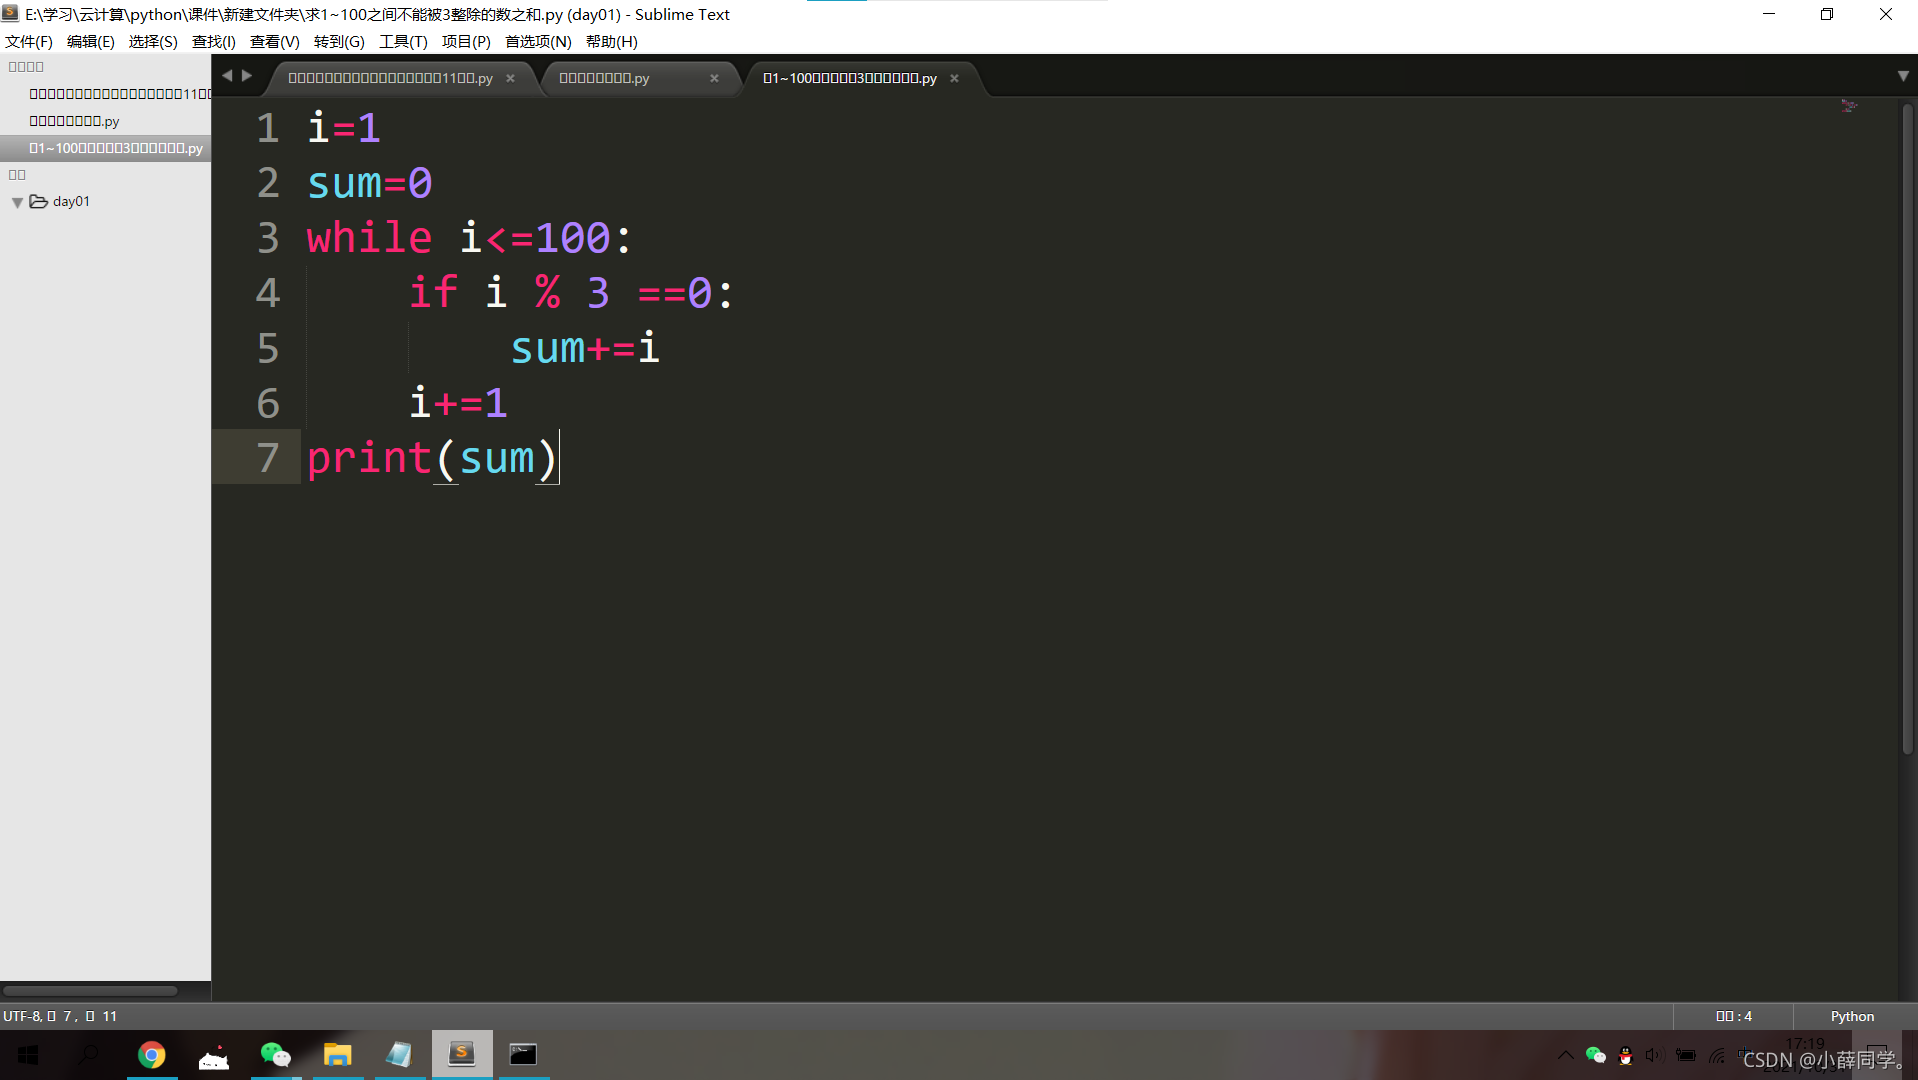Collapse the day01 folder tree
The height and width of the screenshot is (1080, 1918).
[x=17, y=202]
